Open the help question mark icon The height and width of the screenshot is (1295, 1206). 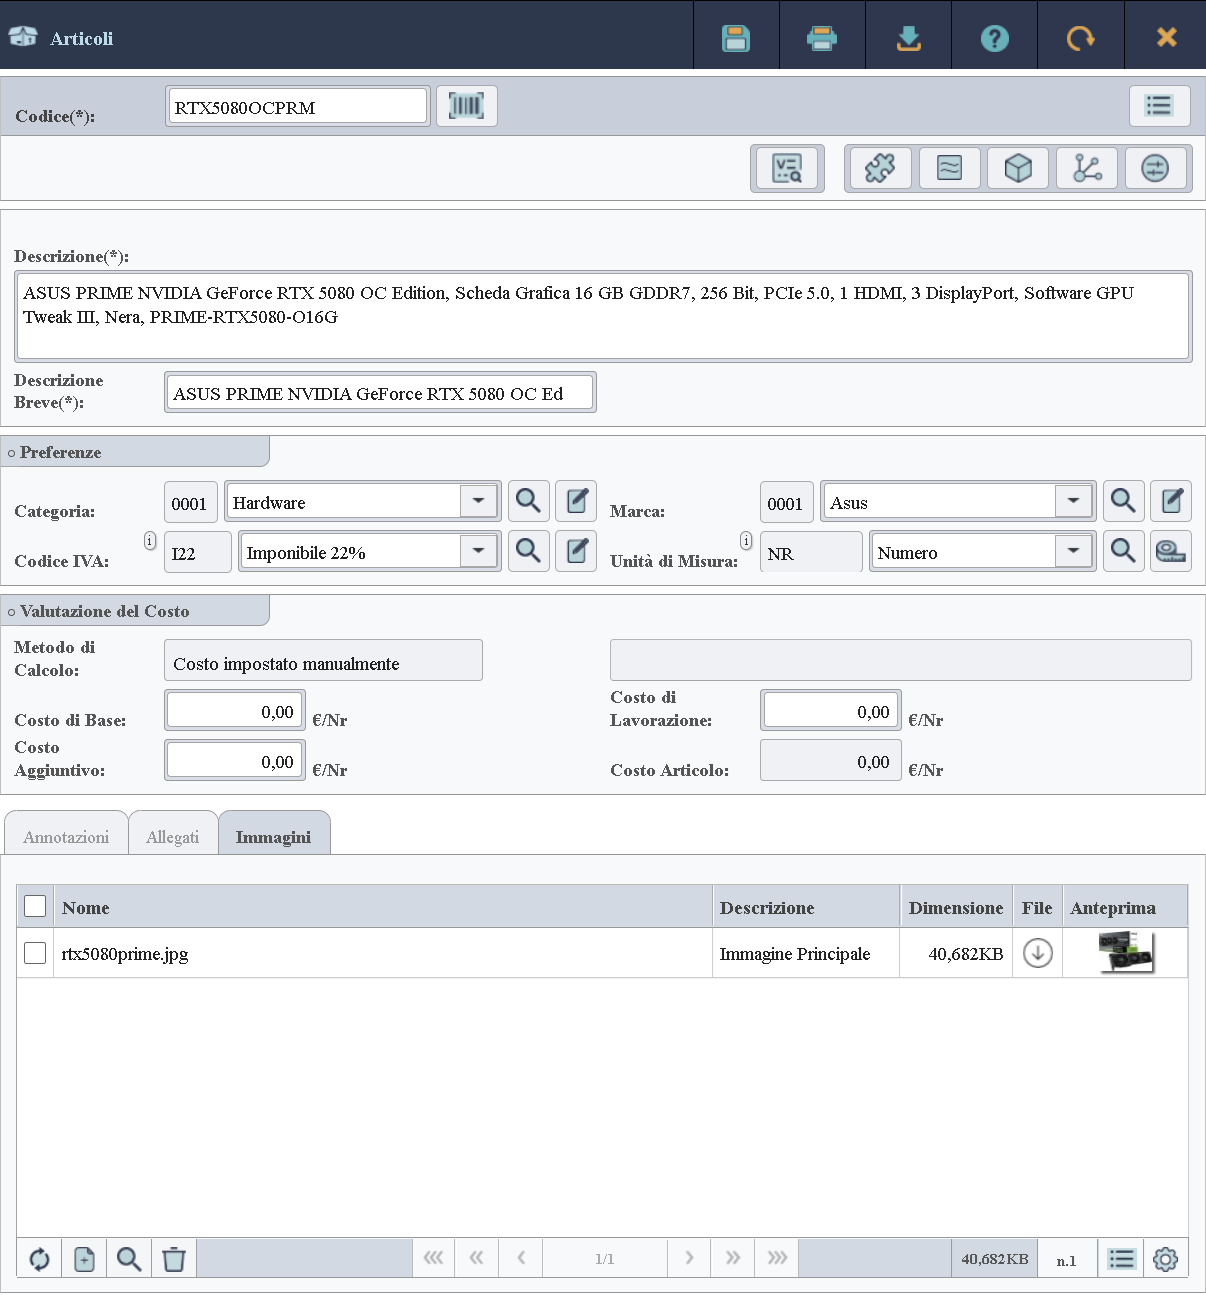994,38
